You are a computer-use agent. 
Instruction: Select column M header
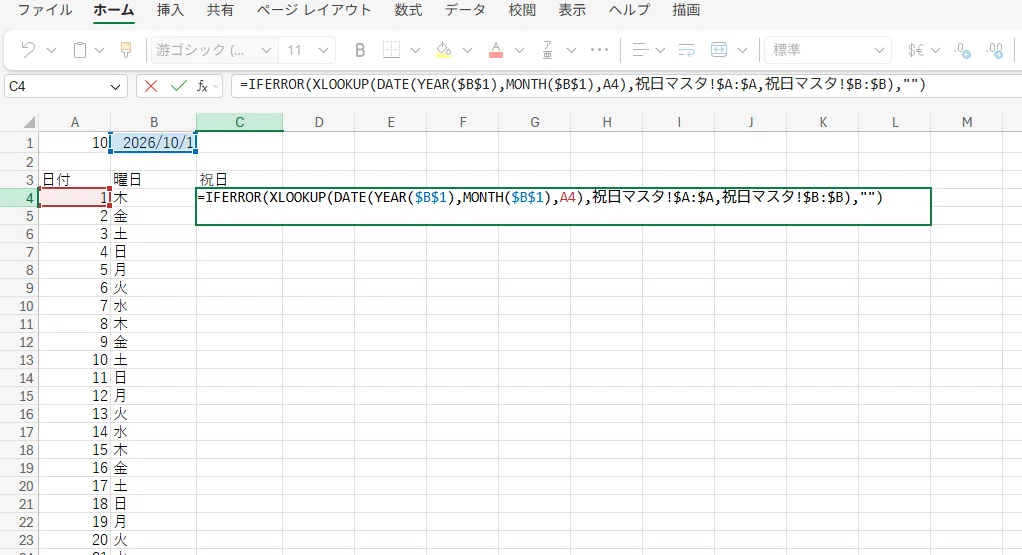967,122
